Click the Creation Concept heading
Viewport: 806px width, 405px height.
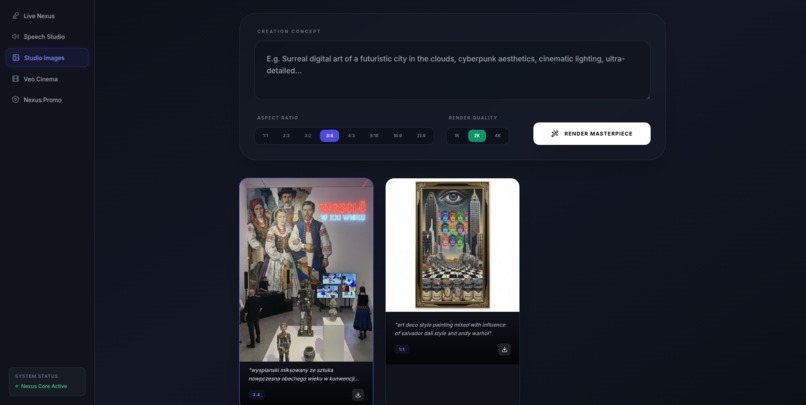click(289, 31)
